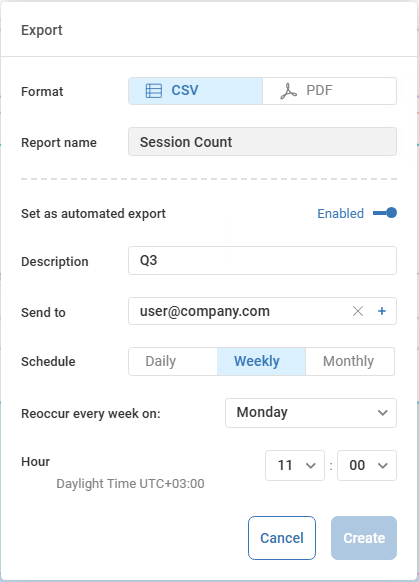Select the PDF format option
Image resolution: width=419 pixels, height=582 pixels.
point(330,91)
